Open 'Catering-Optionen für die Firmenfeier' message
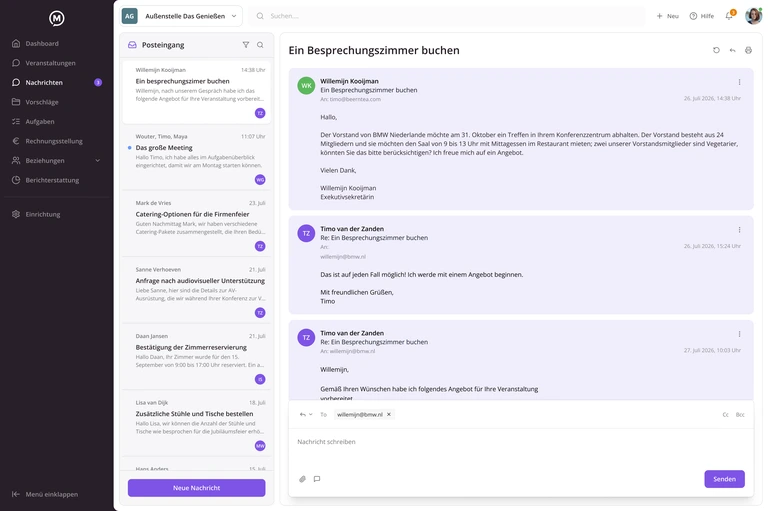This screenshot has height=511, width=768. tap(197, 225)
